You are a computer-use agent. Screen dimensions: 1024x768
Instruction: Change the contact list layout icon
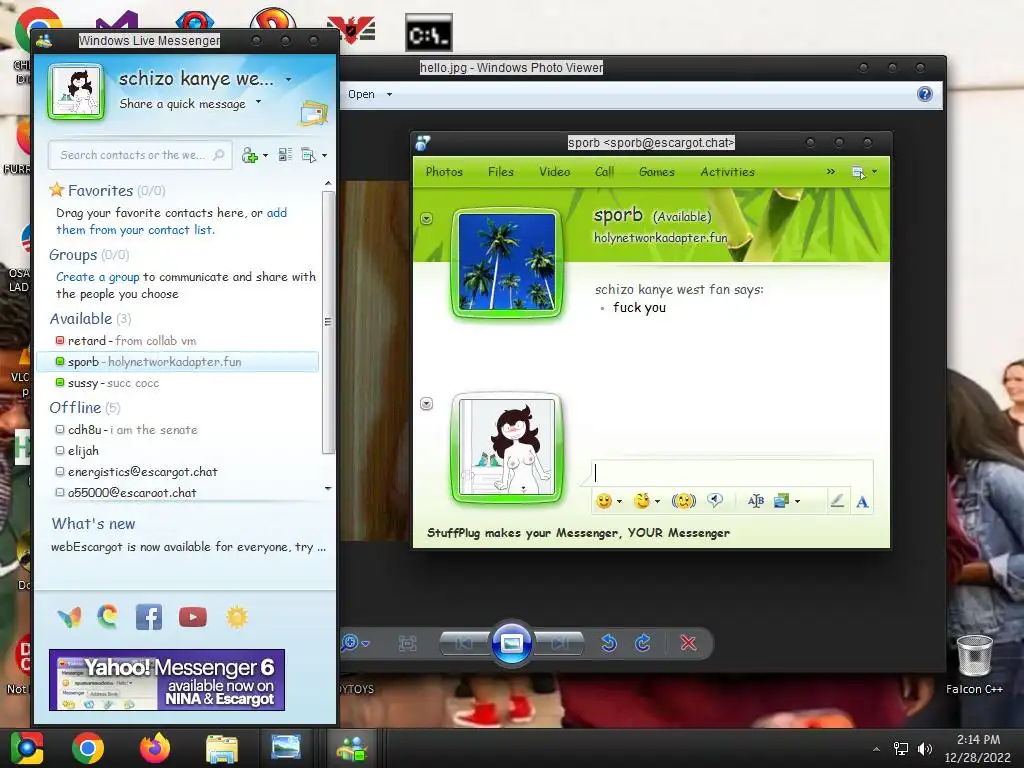click(x=285, y=155)
